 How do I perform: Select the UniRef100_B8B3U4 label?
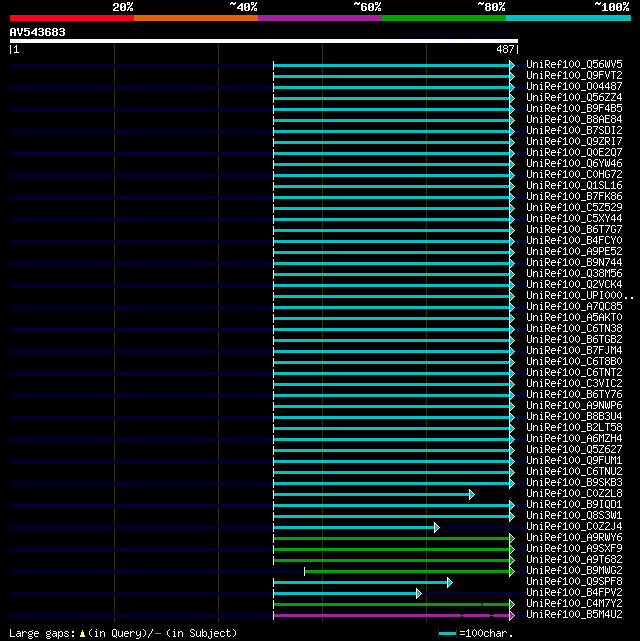(574, 417)
